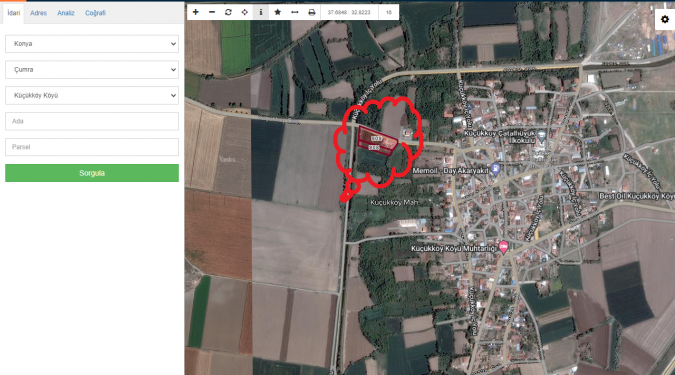Select the Coğrafi tab
The image size is (675, 375).
coord(95,13)
